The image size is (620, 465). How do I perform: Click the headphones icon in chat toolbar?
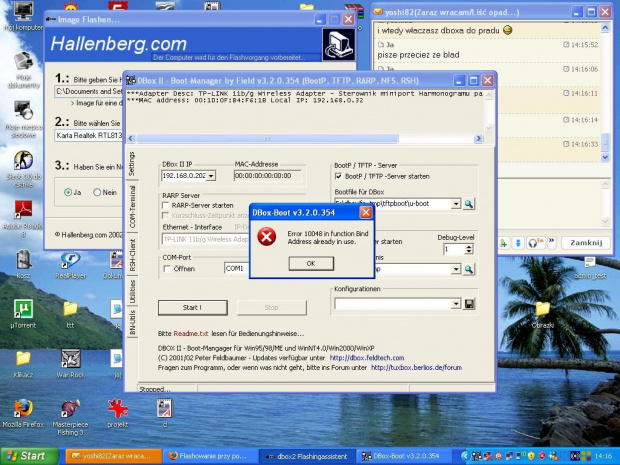pyautogui.click(x=535, y=243)
